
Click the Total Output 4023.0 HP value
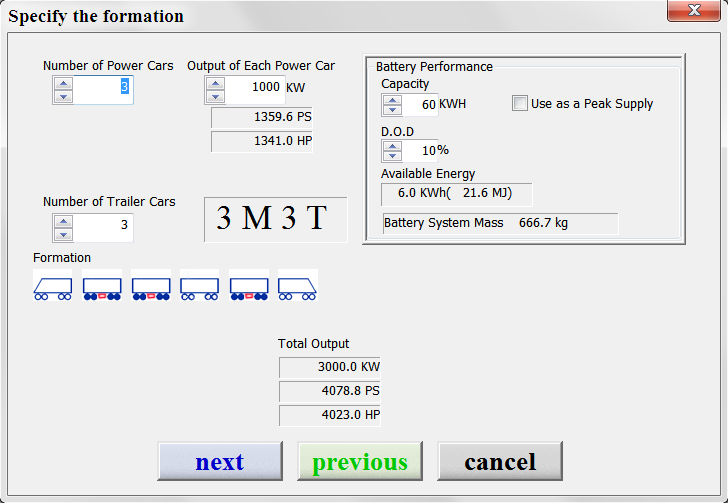pos(330,416)
